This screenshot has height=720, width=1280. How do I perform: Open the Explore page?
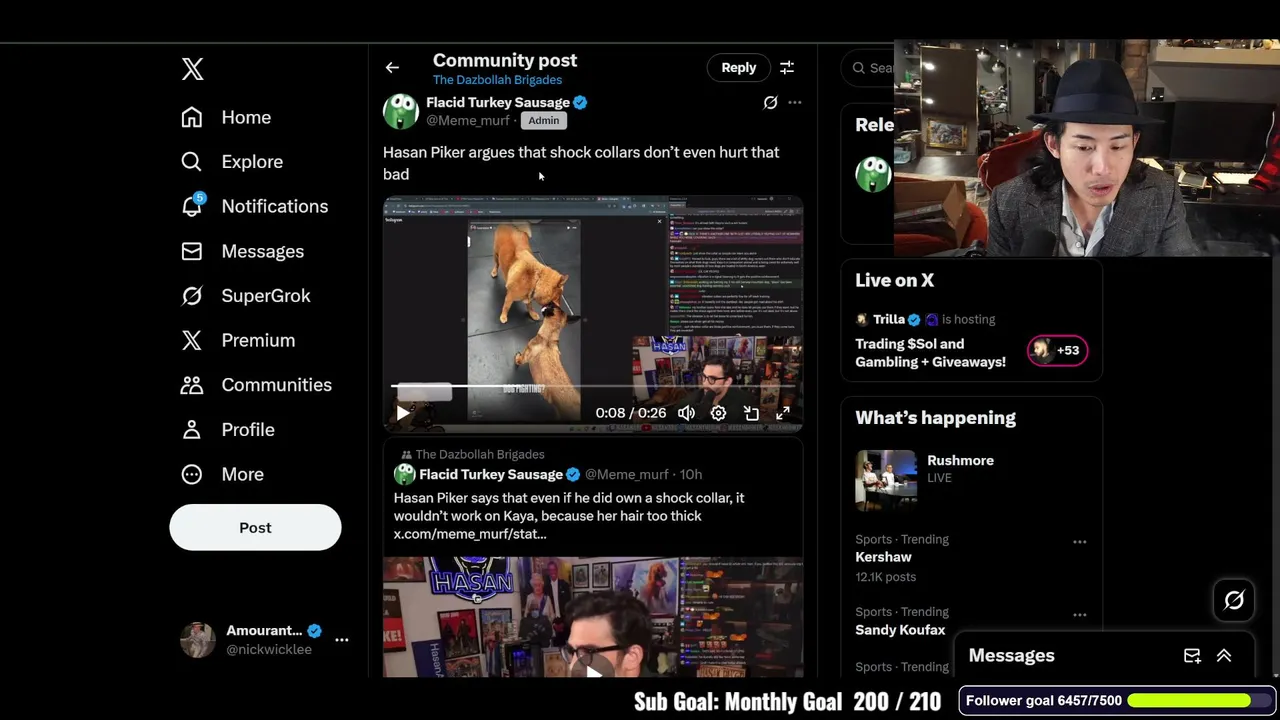pyautogui.click(x=232, y=161)
